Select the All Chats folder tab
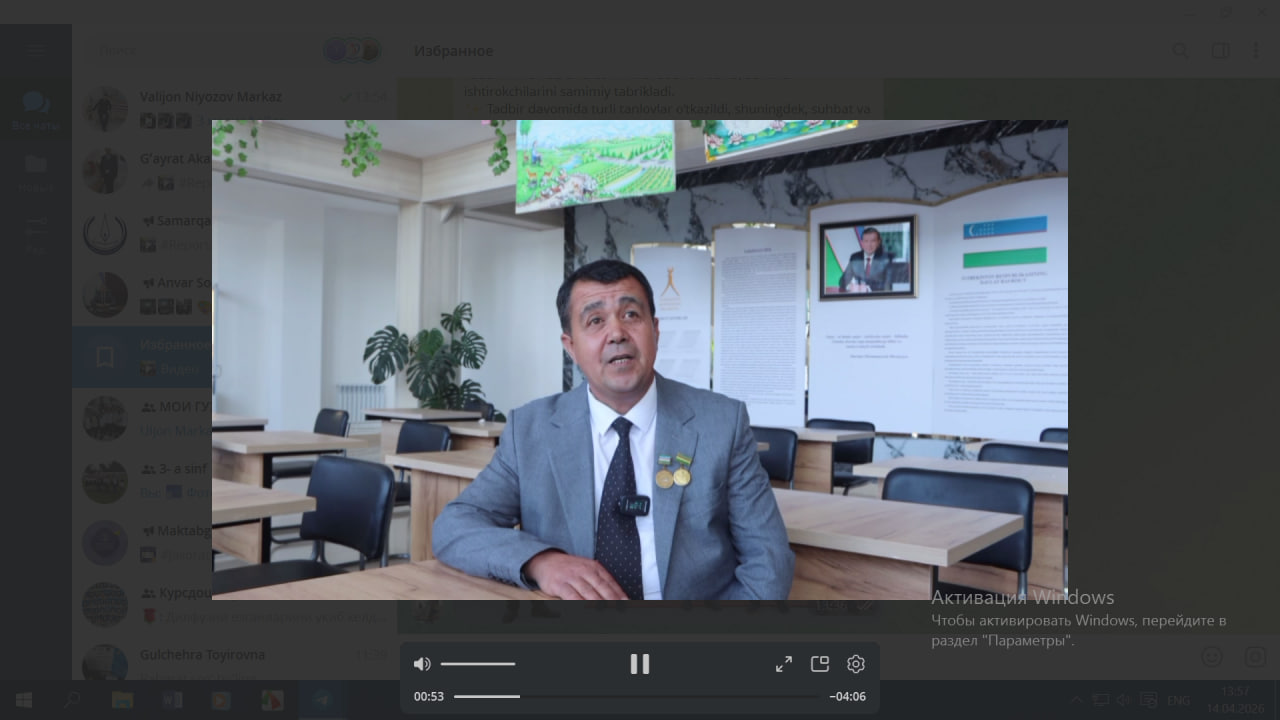1280x720 pixels. click(x=36, y=109)
